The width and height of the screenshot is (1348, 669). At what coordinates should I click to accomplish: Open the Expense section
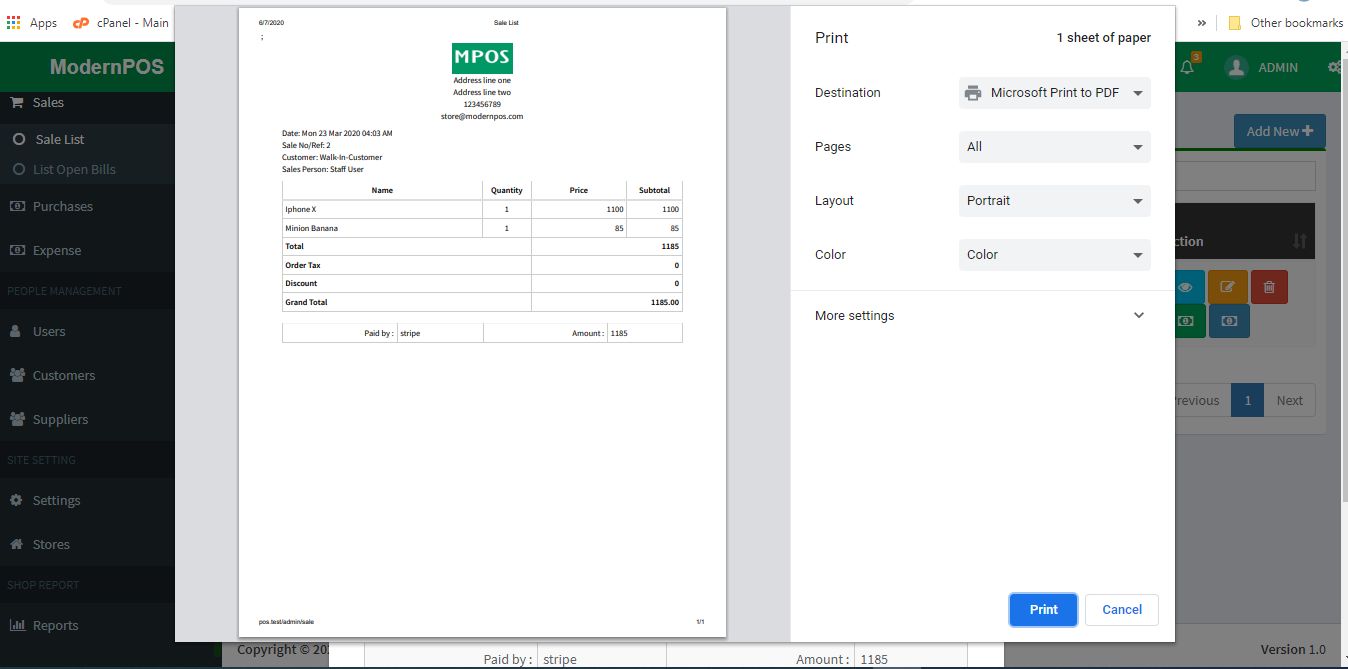[57, 251]
